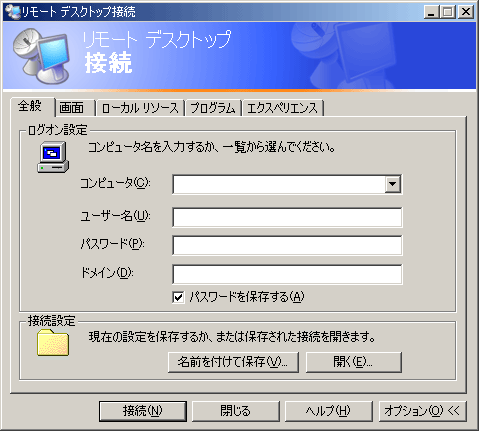
Task: Open the ローカル リソース tab
Action: coord(140,108)
